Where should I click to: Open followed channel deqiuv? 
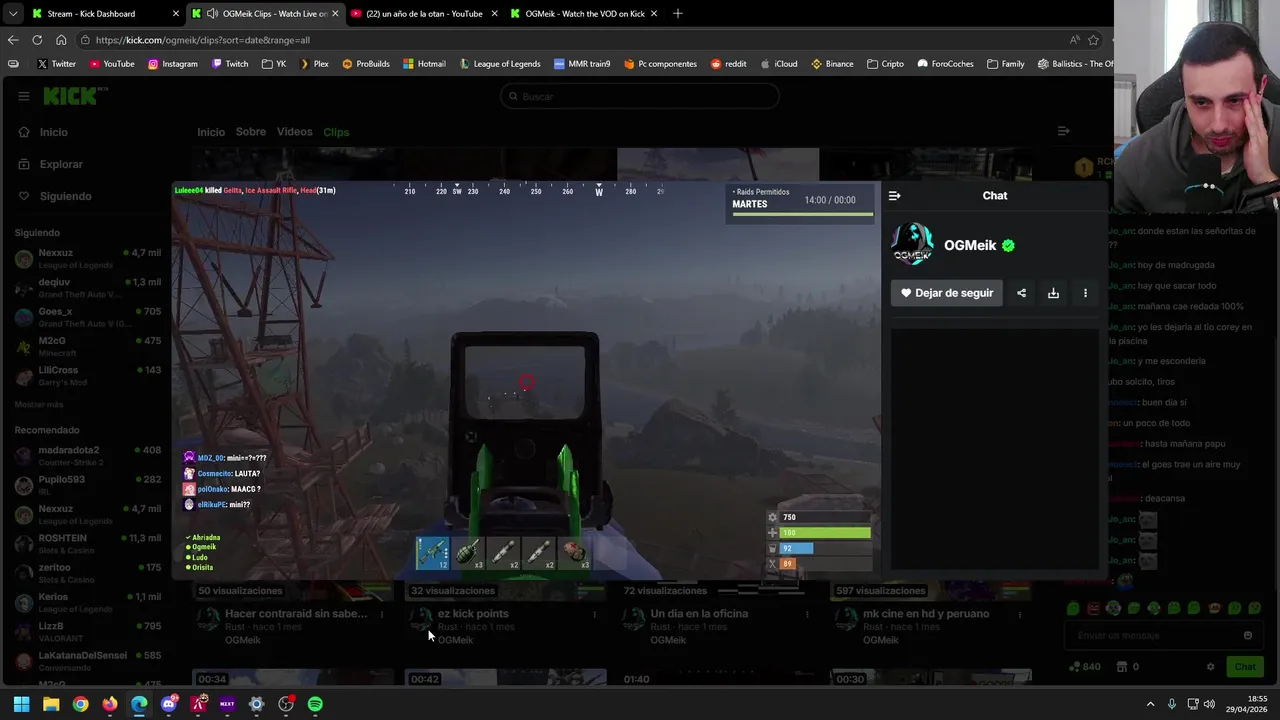(x=88, y=287)
